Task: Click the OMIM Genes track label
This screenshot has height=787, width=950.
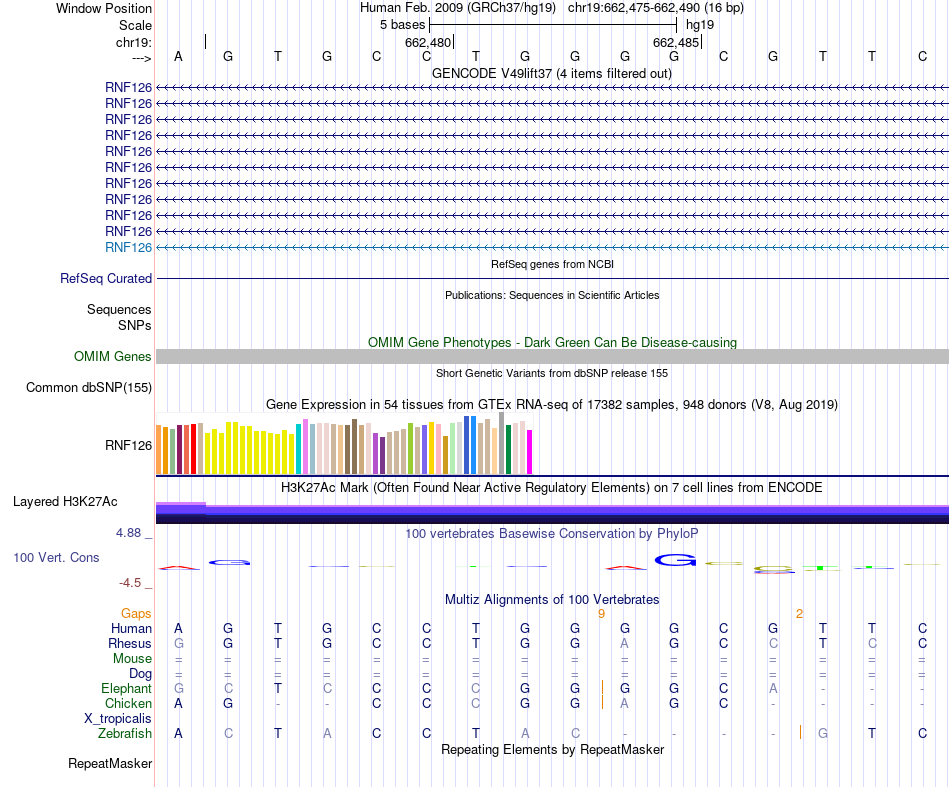Action: pyautogui.click(x=113, y=356)
